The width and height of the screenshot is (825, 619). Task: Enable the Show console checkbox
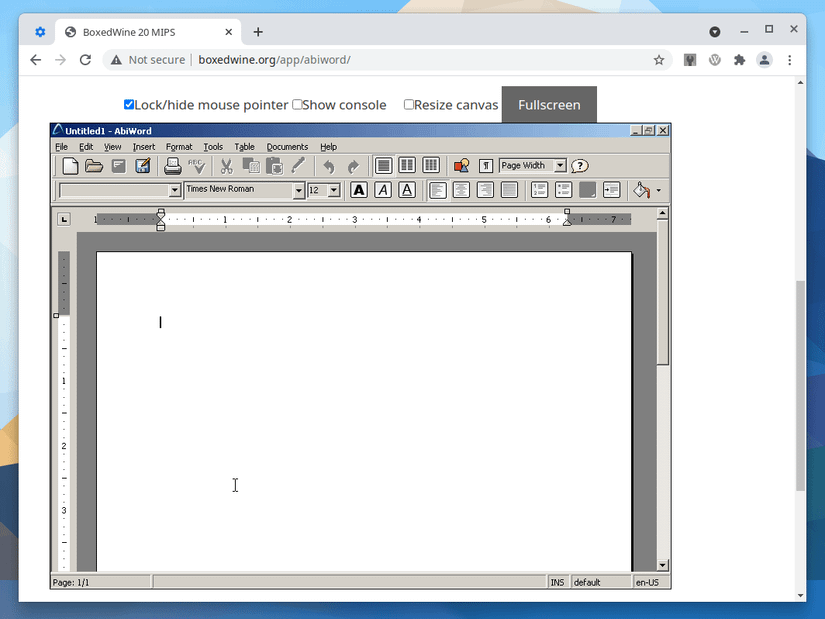(x=297, y=104)
